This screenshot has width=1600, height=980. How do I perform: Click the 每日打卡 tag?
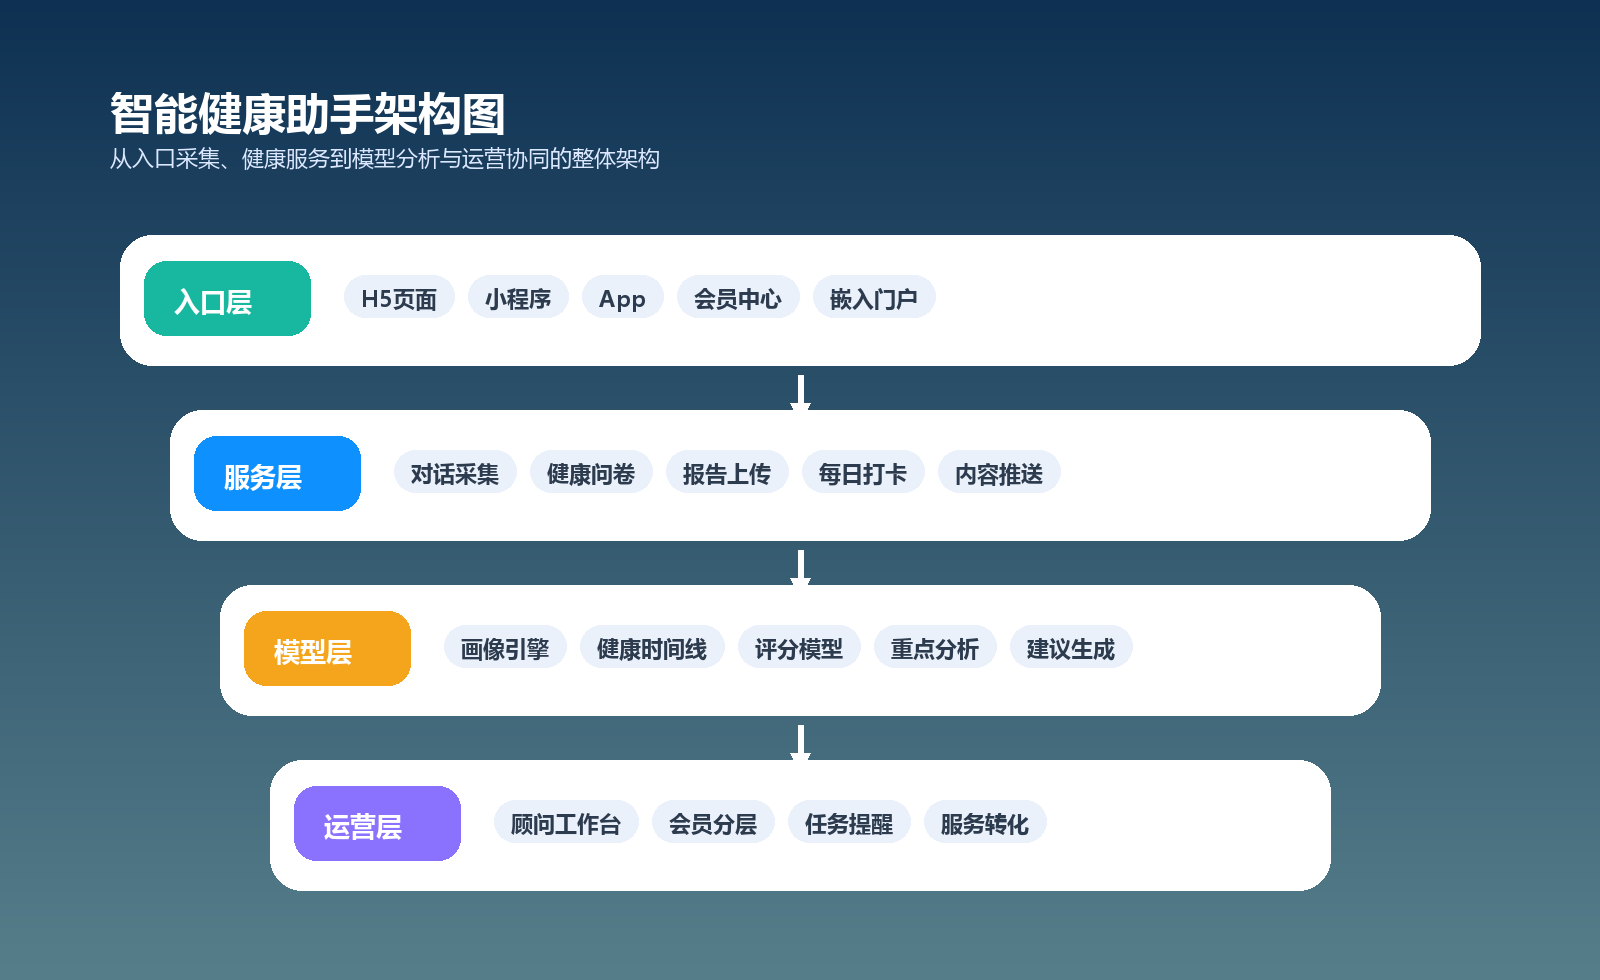point(863,473)
